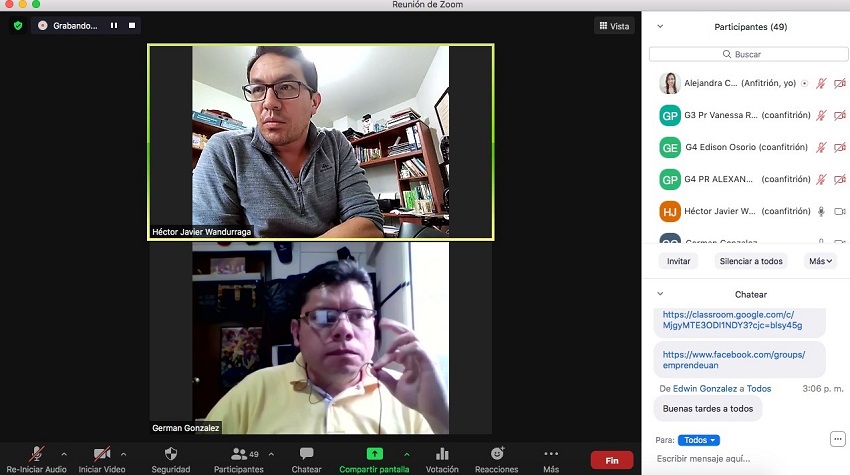Select German Gonzalez video tile

click(320, 338)
